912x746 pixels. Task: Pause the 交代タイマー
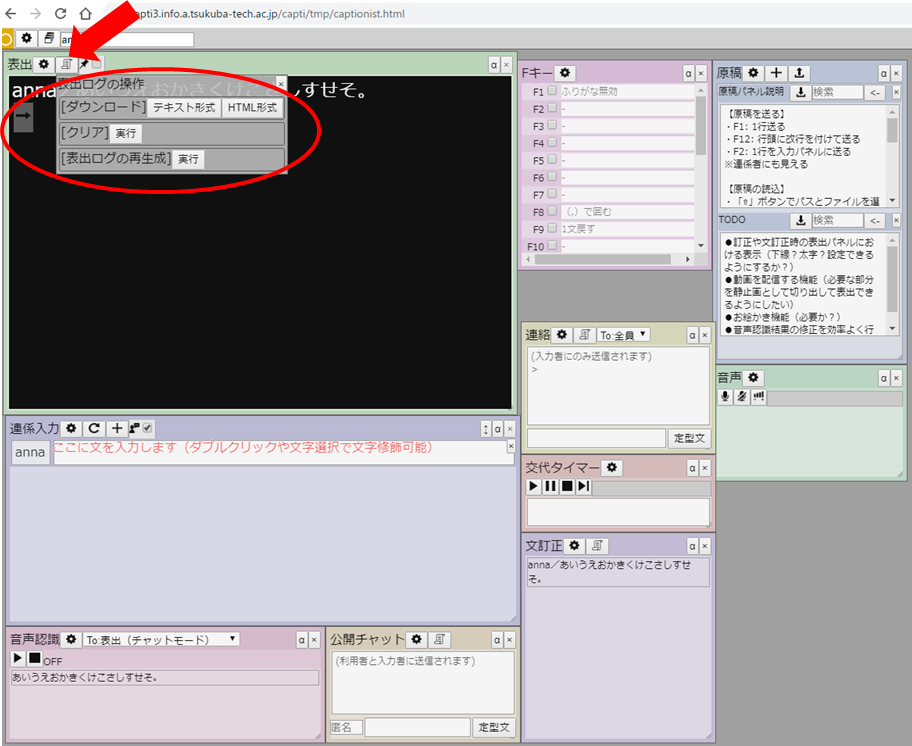pyautogui.click(x=550, y=486)
